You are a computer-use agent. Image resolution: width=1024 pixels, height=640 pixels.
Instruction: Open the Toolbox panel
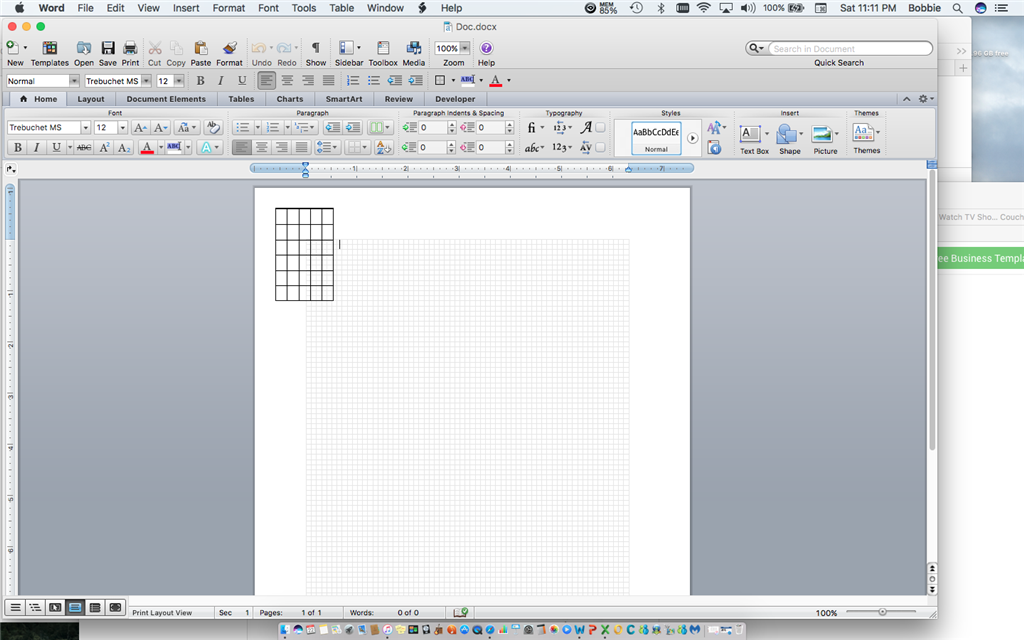[x=382, y=48]
